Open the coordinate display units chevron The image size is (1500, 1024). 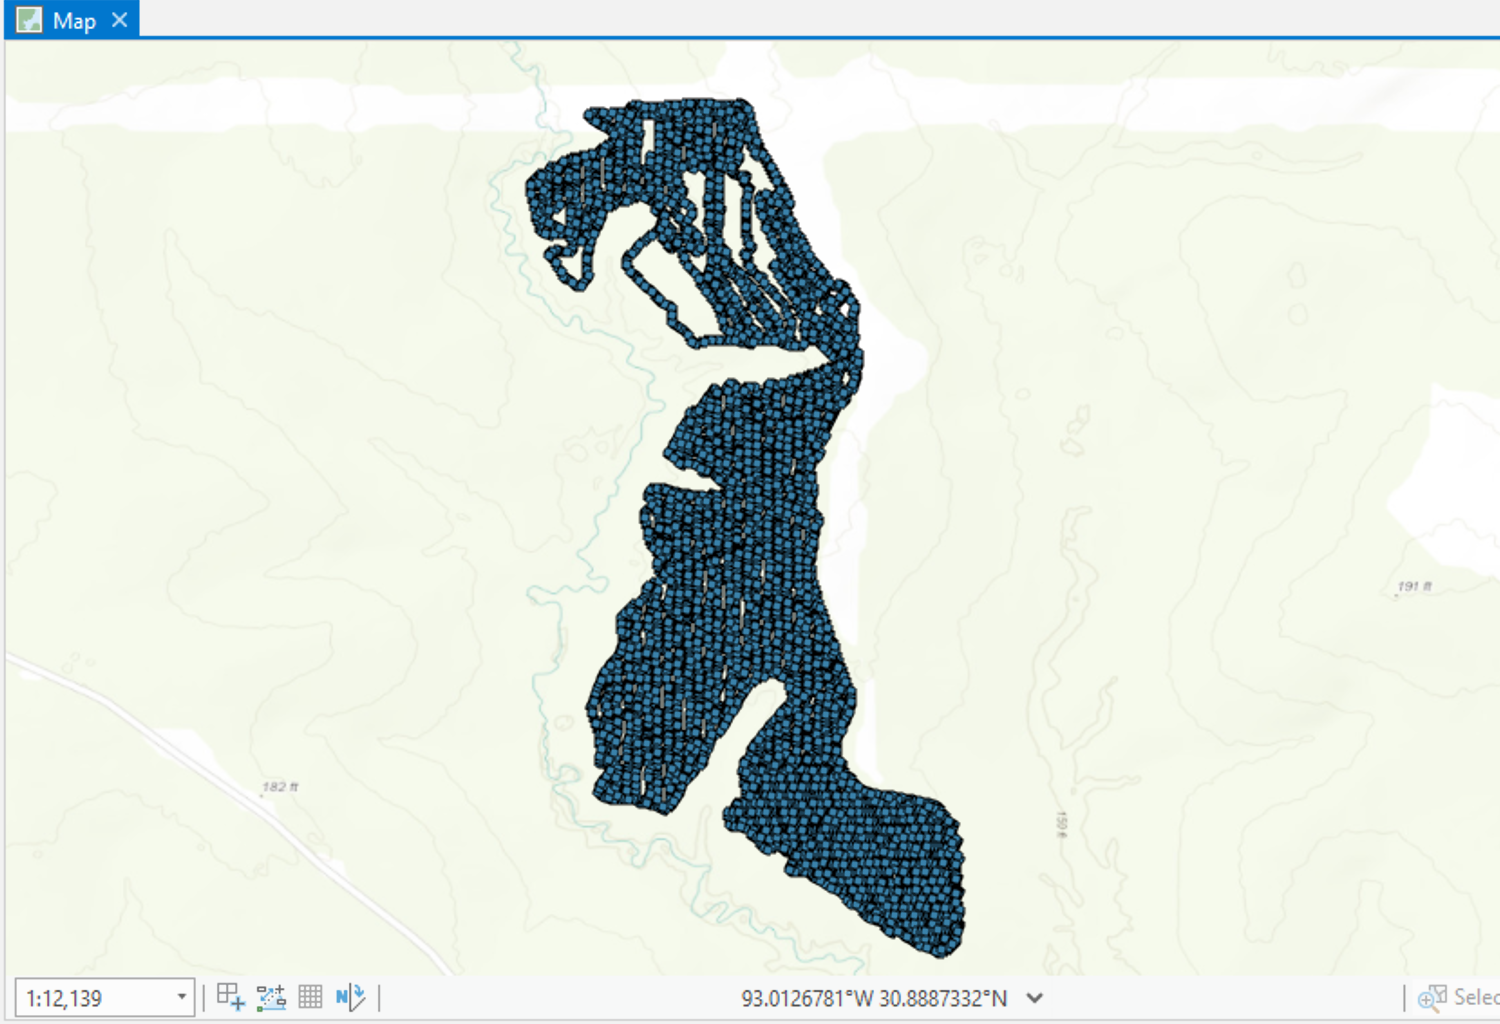[x=1035, y=998]
